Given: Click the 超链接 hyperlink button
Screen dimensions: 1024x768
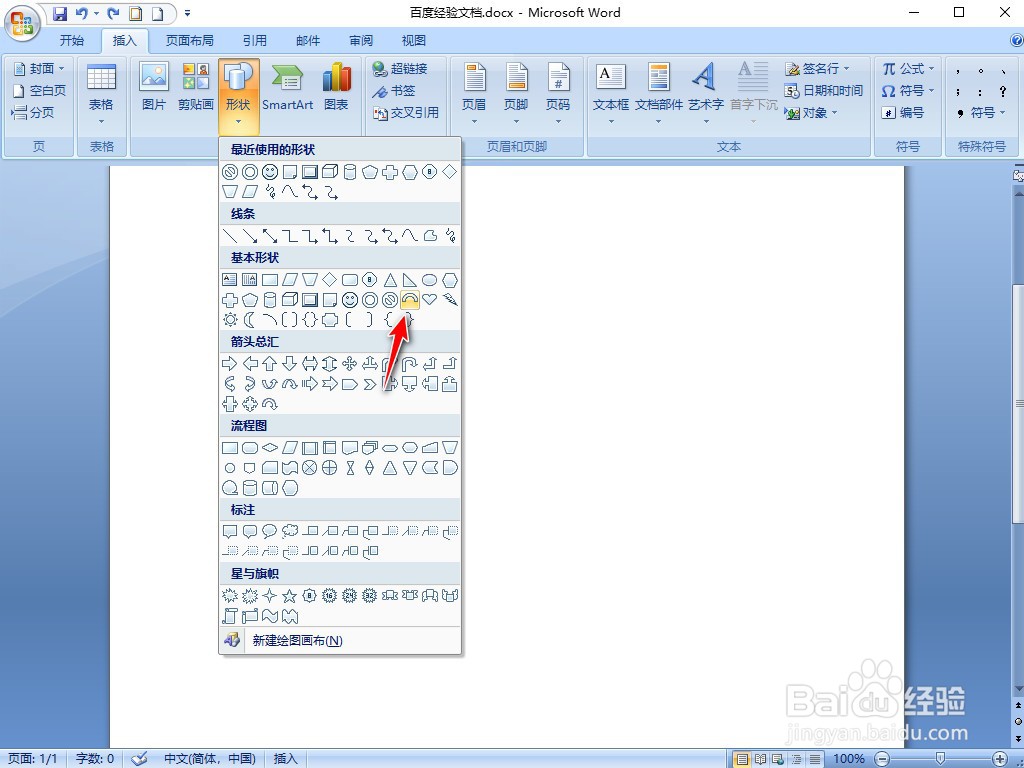Looking at the screenshot, I should point(400,69).
